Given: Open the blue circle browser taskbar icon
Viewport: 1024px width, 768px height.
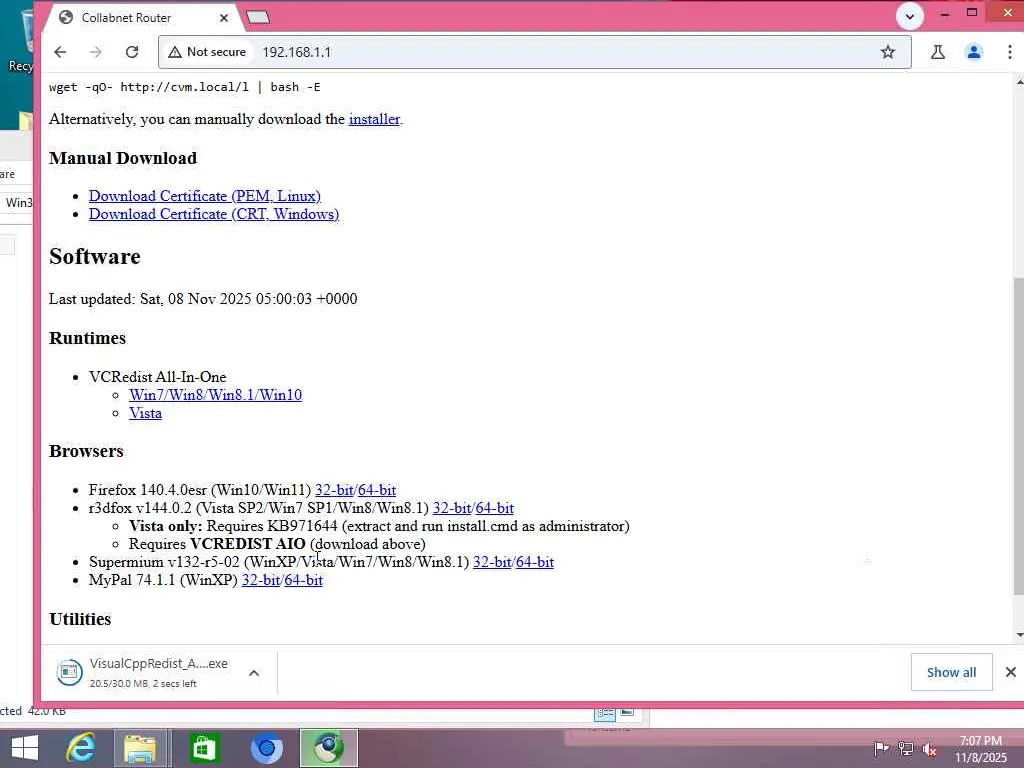Looking at the screenshot, I should [x=266, y=748].
